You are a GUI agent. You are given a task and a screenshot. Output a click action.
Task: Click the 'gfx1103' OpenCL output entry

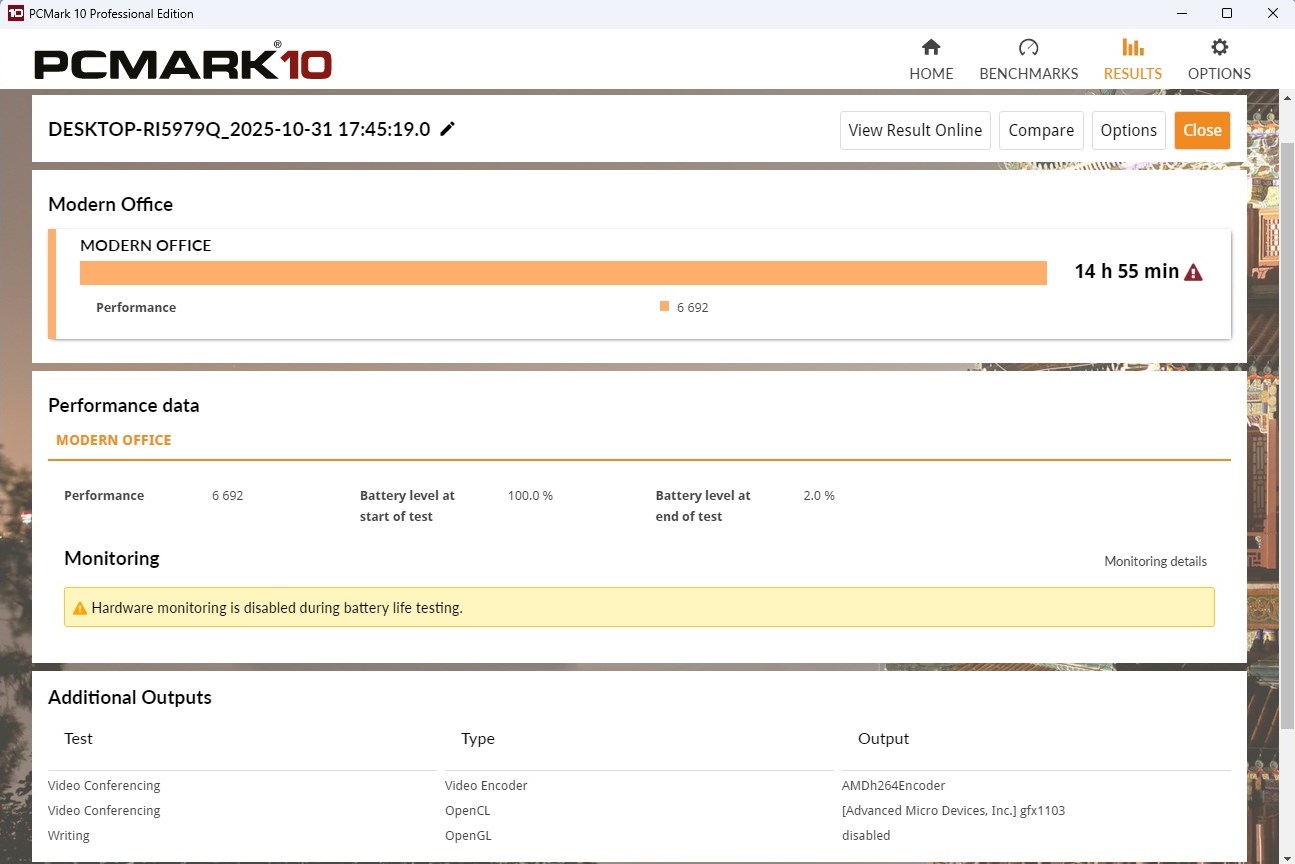tap(953, 811)
